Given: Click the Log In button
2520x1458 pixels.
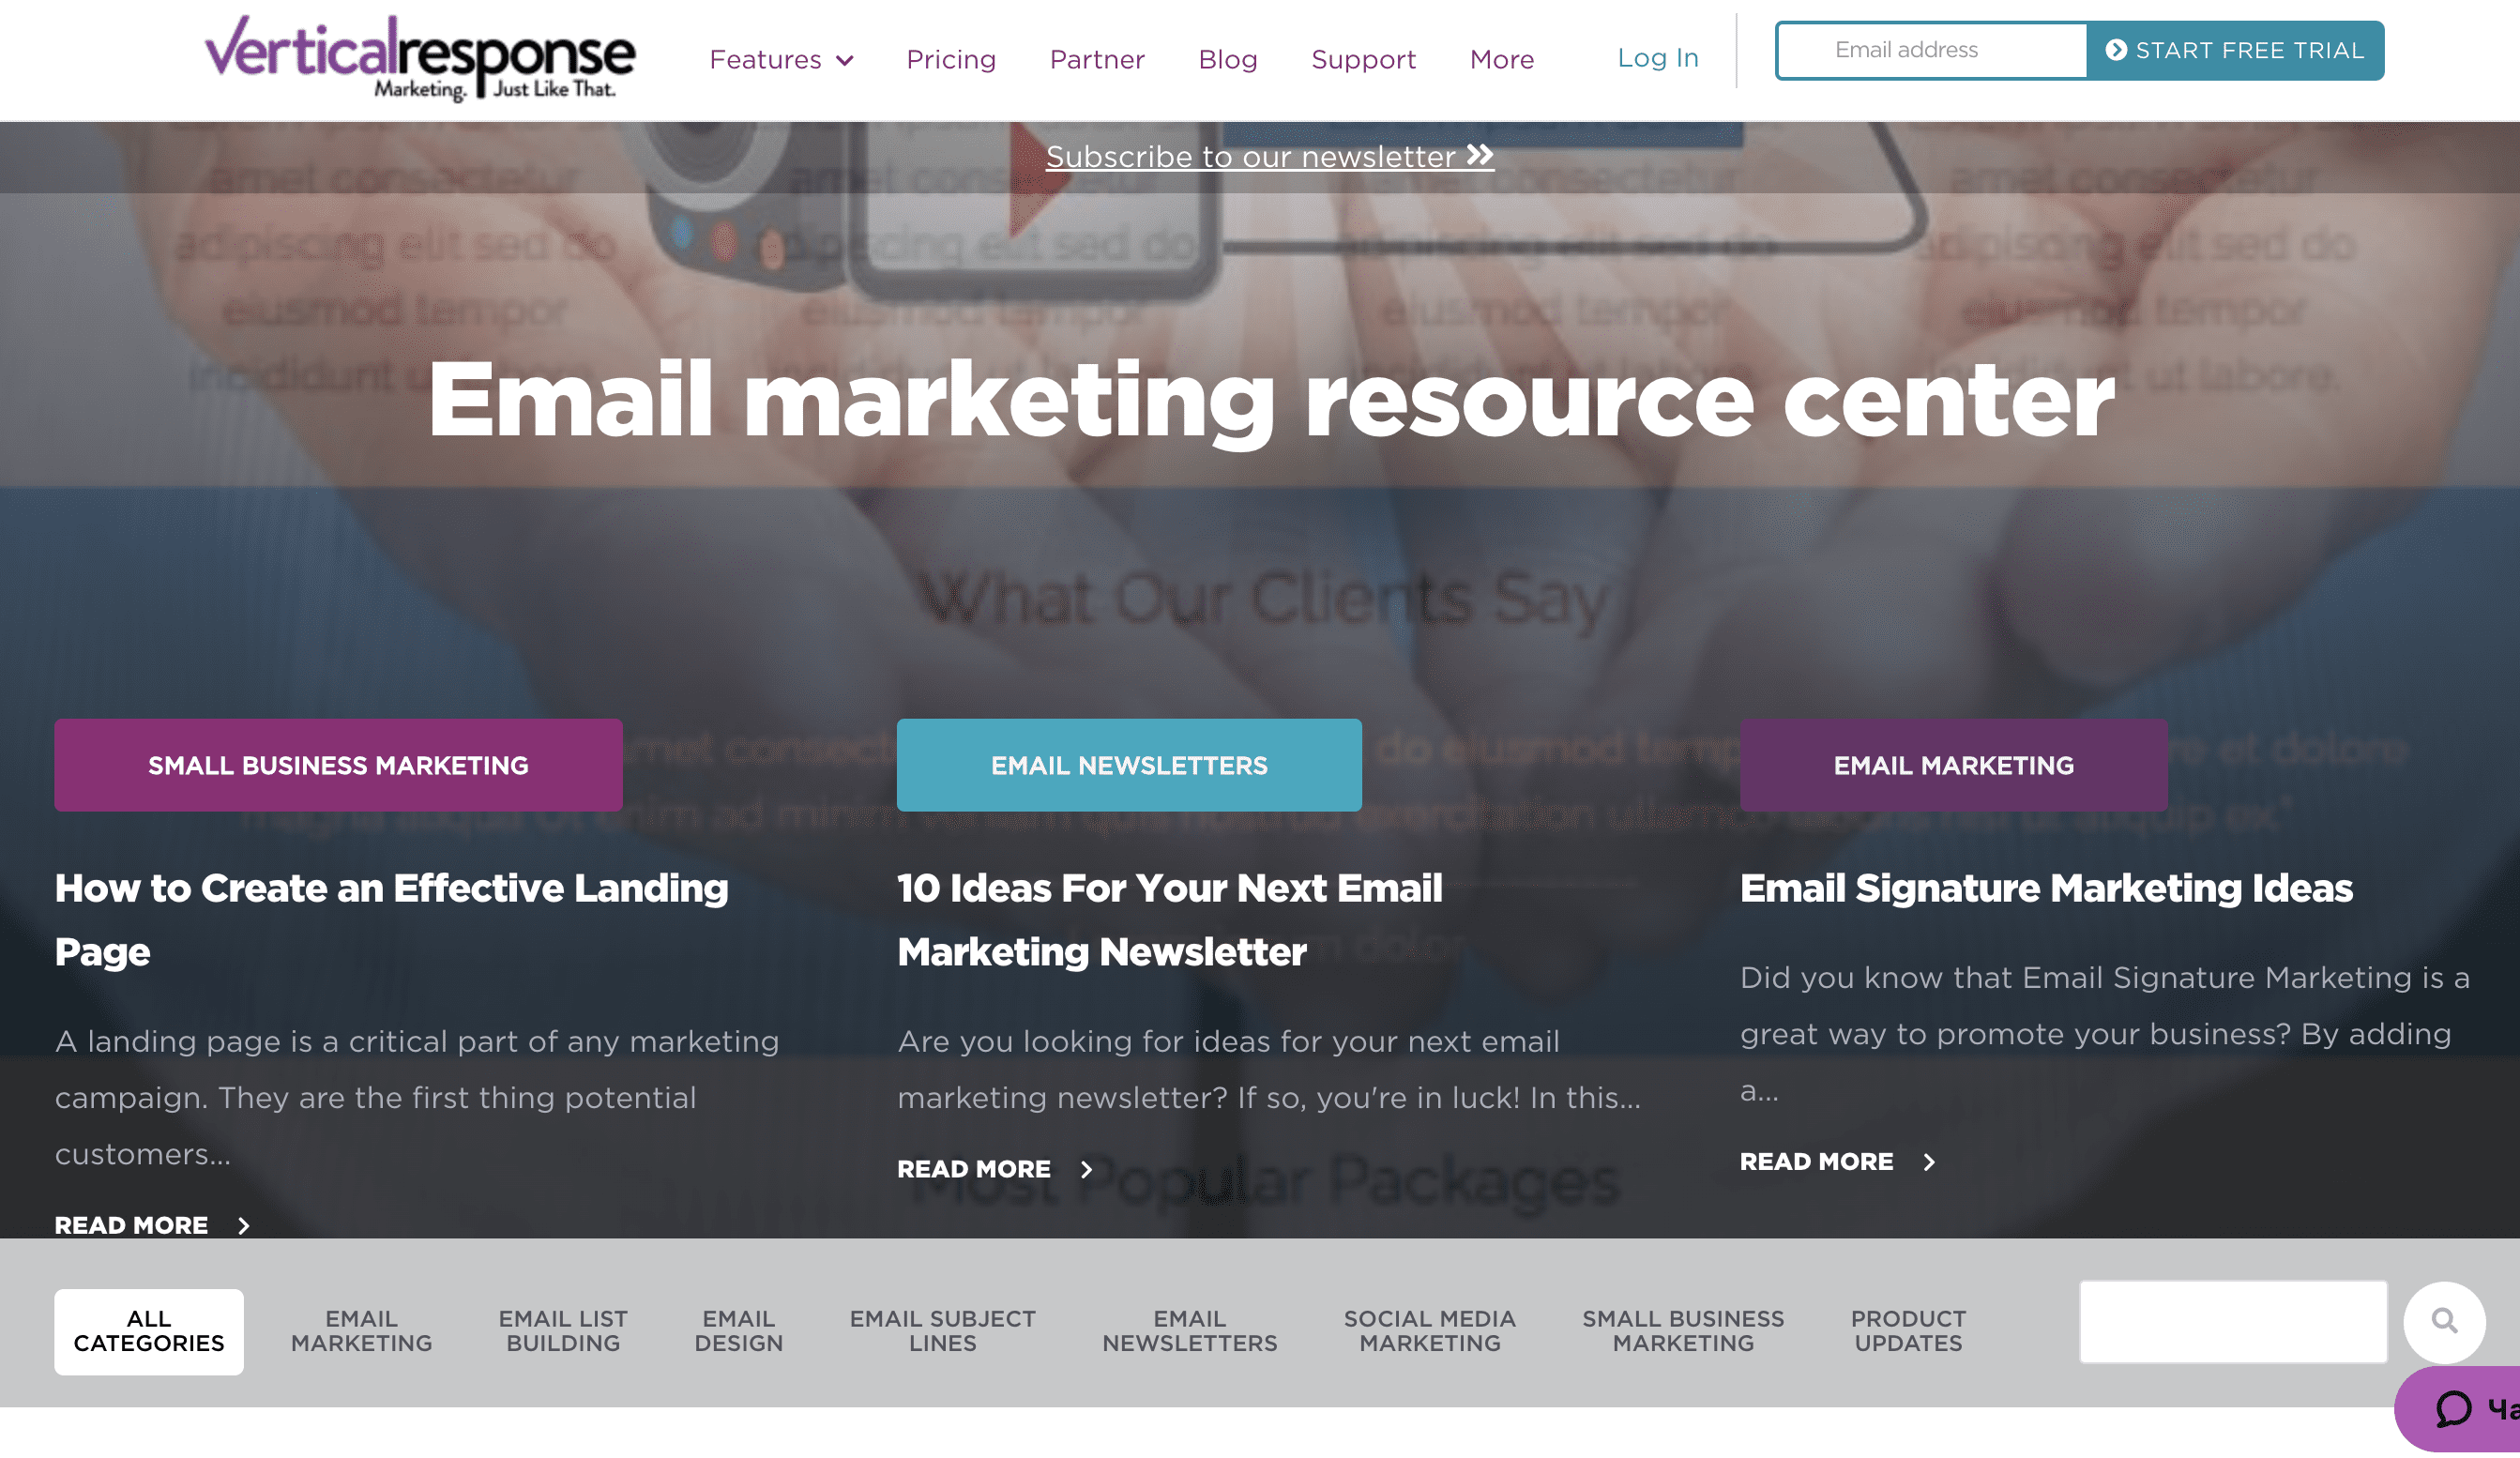Looking at the screenshot, I should click(1658, 57).
